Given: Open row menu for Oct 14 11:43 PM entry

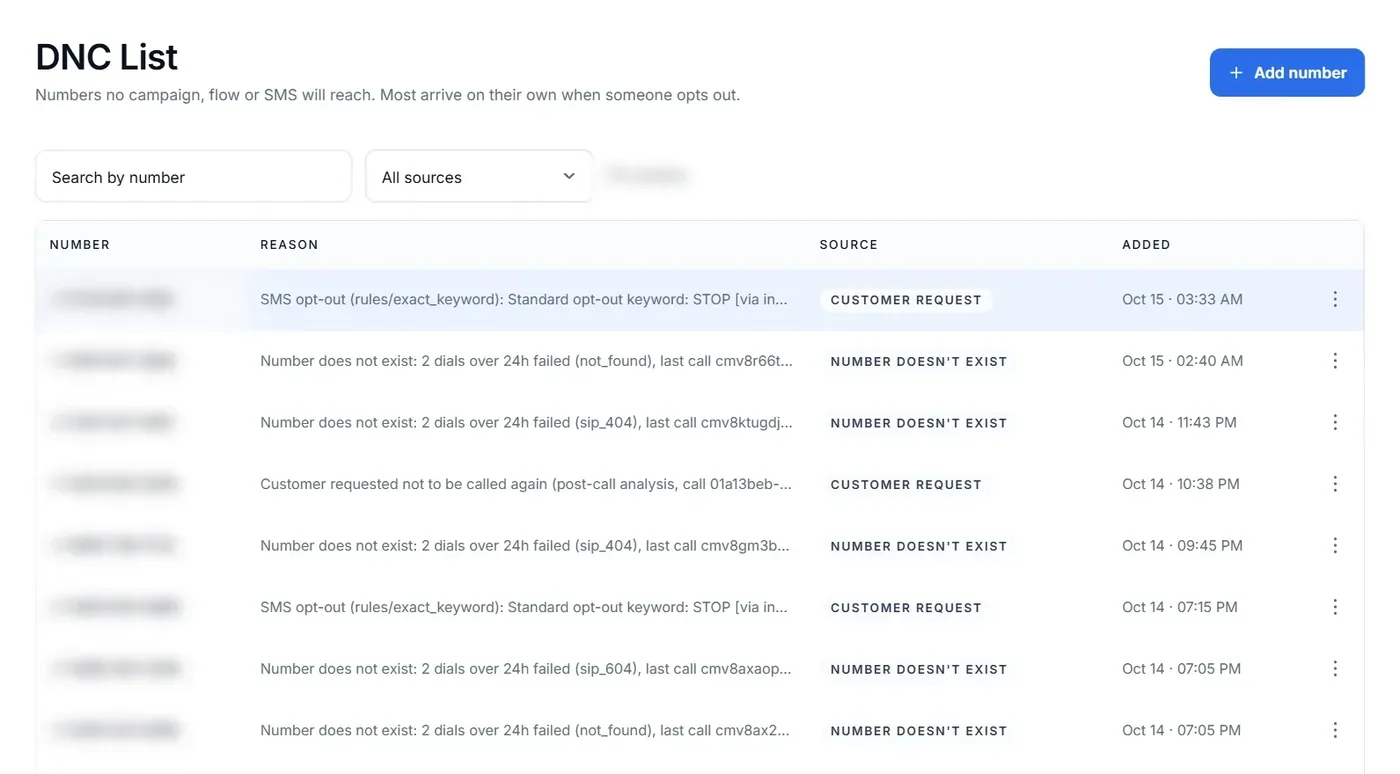Looking at the screenshot, I should pos(1335,423).
